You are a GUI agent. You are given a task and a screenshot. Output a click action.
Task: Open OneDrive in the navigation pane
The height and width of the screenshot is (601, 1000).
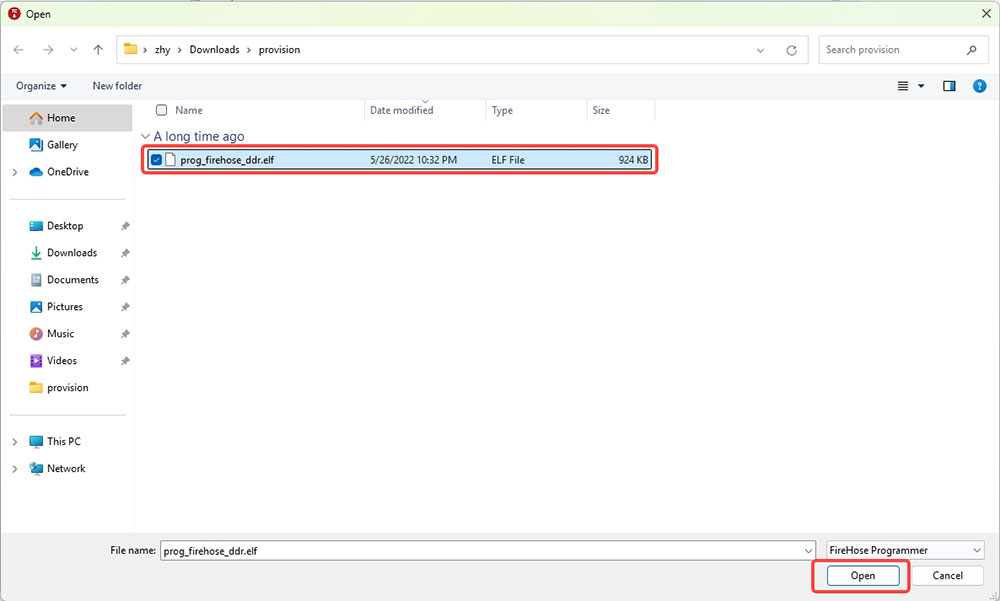[x=68, y=172]
